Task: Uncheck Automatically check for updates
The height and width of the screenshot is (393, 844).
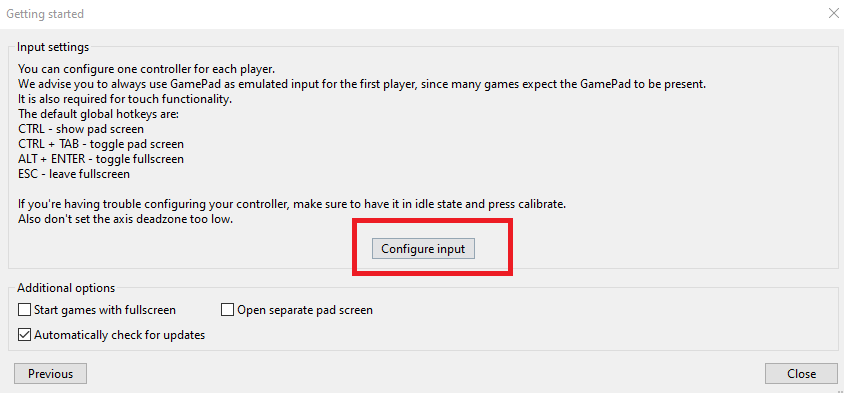Action: [x=24, y=335]
